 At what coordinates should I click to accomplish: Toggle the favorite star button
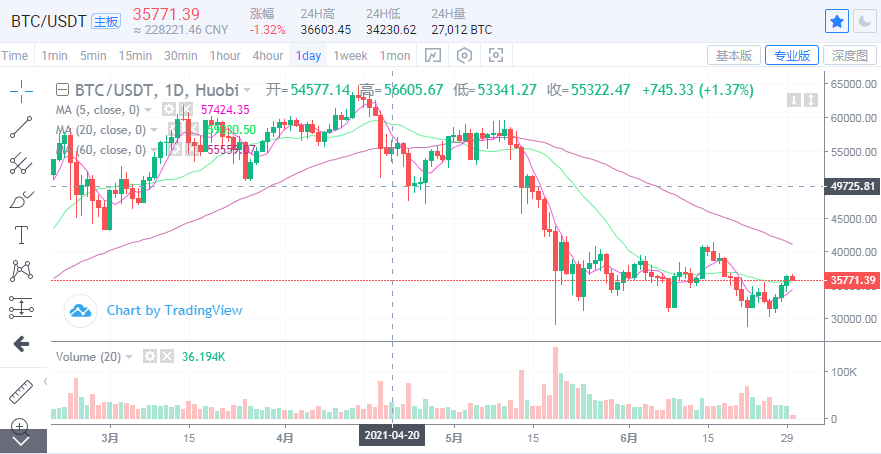836,21
